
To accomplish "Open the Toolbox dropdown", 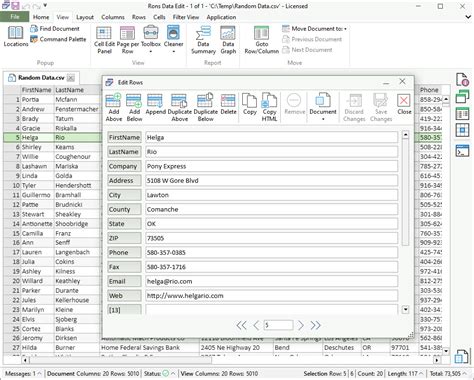I will click(151, 40).
